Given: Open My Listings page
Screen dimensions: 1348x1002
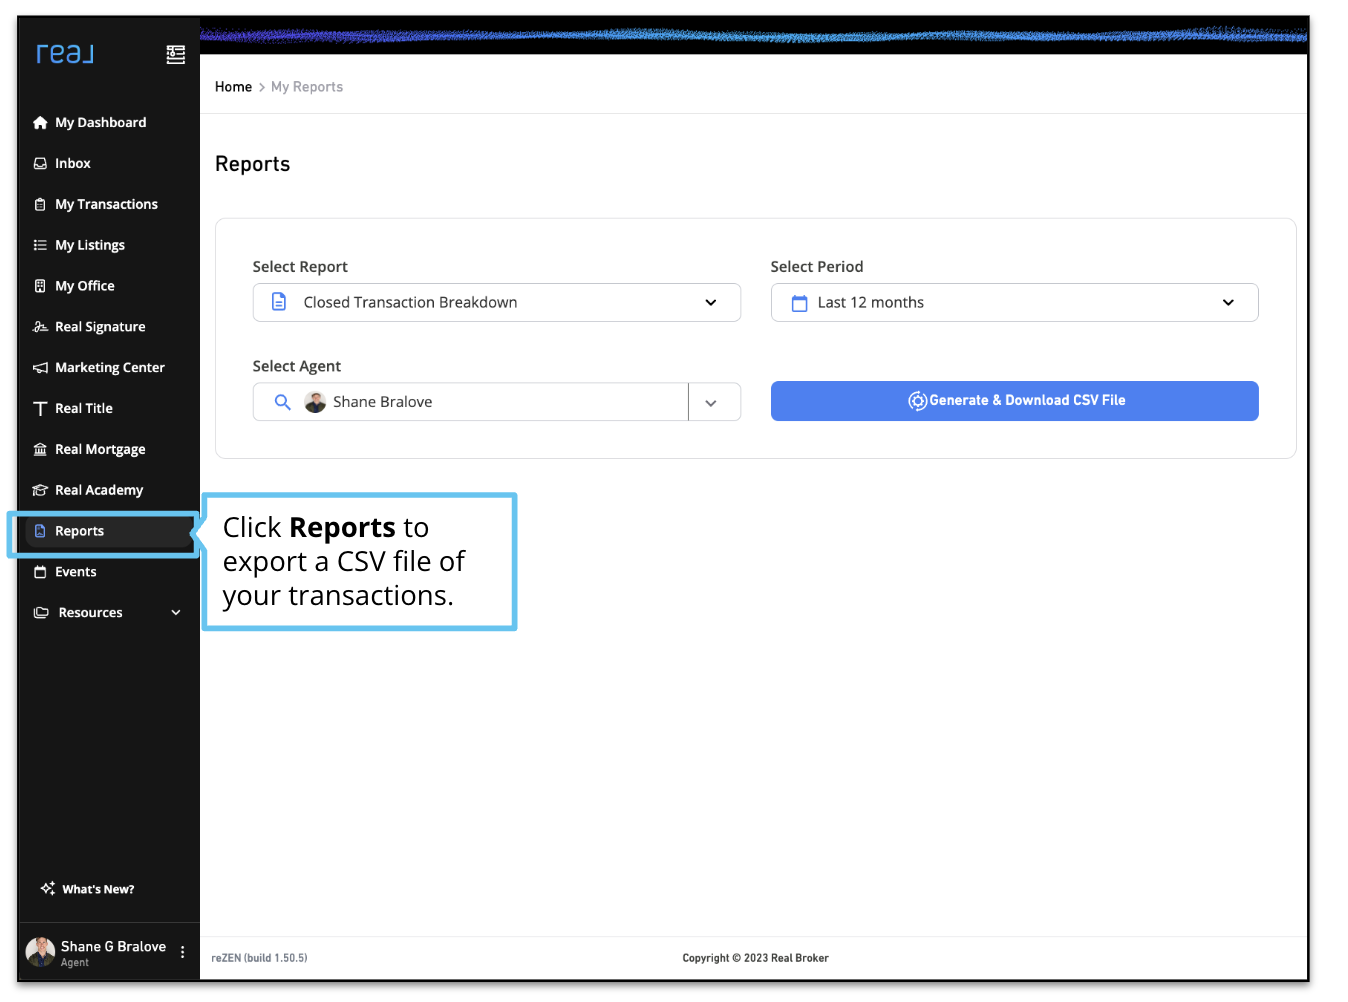Looking at the screenshot, I should pos(89,245).
